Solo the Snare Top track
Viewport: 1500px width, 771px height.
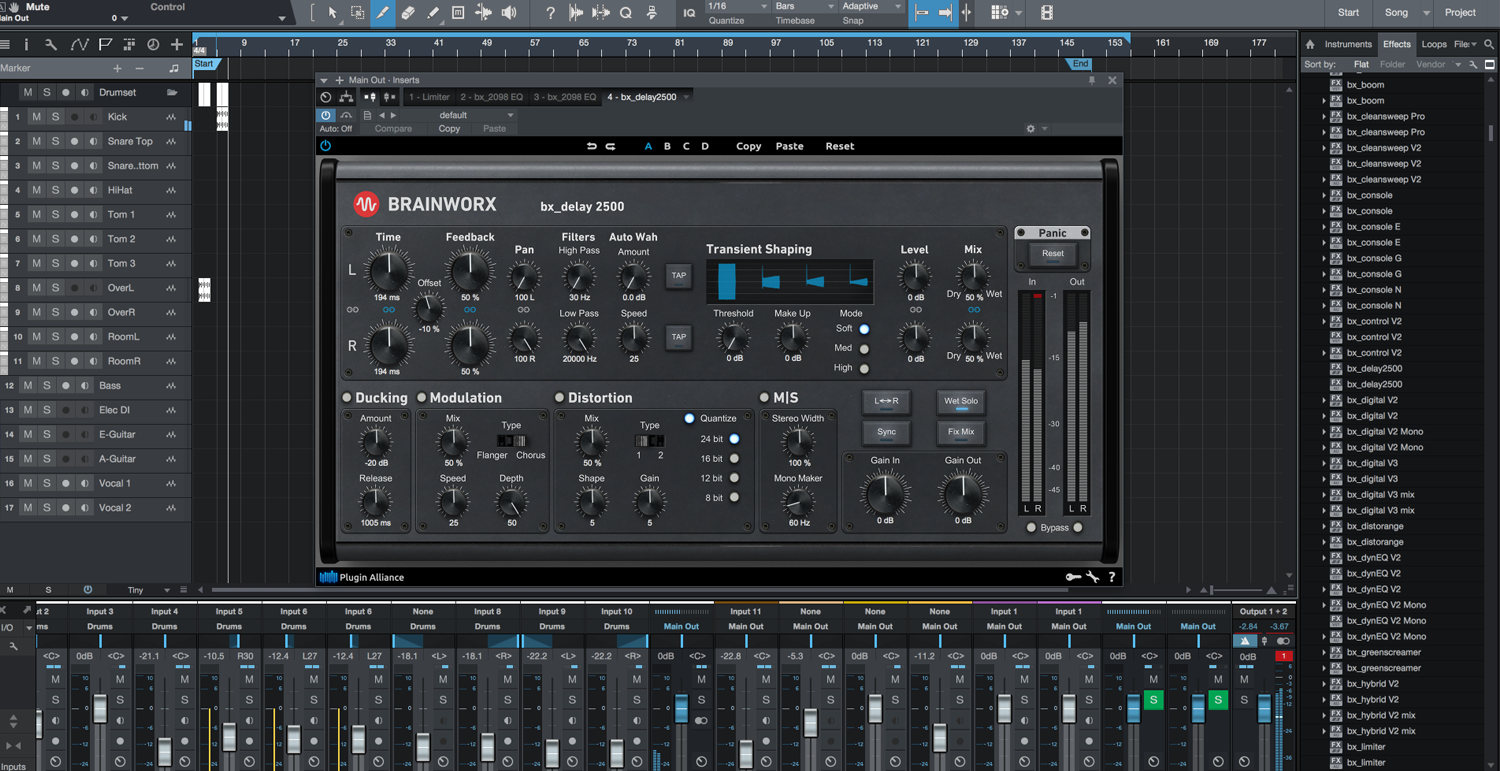click(x=55, y=142)
